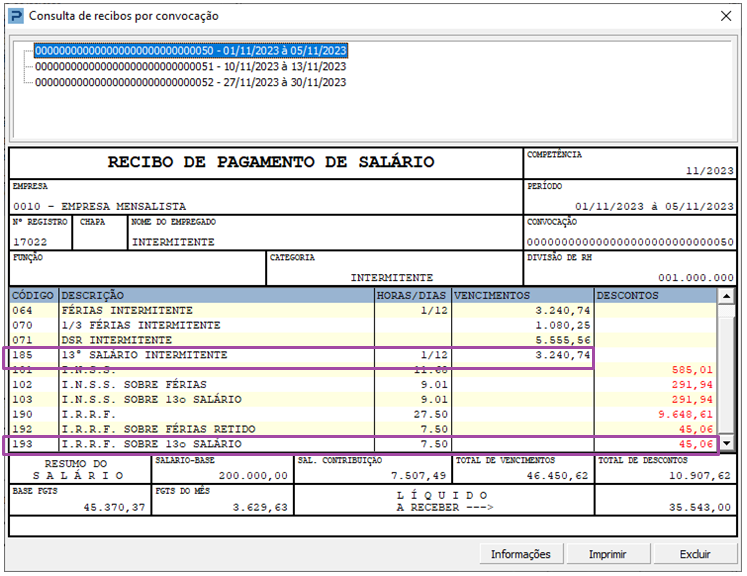The height and width of the screenshot is (576, 747).
Task: Select convocation ending 051 from 10/11/2023
Action: [191, 66]
